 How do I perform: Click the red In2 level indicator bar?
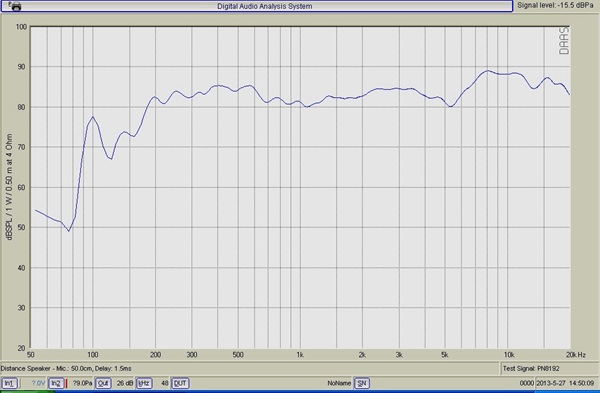click(67, 383)
